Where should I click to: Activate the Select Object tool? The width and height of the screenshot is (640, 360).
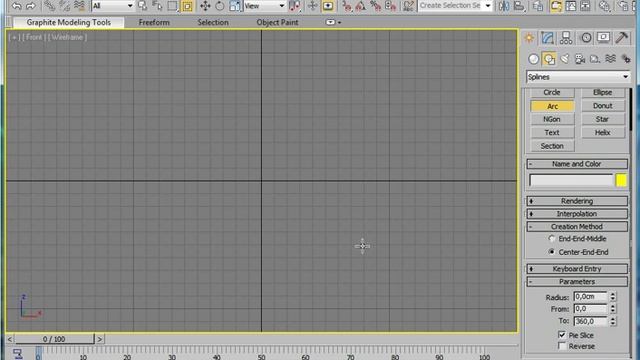pyautogui.click(x=142, y=6)
